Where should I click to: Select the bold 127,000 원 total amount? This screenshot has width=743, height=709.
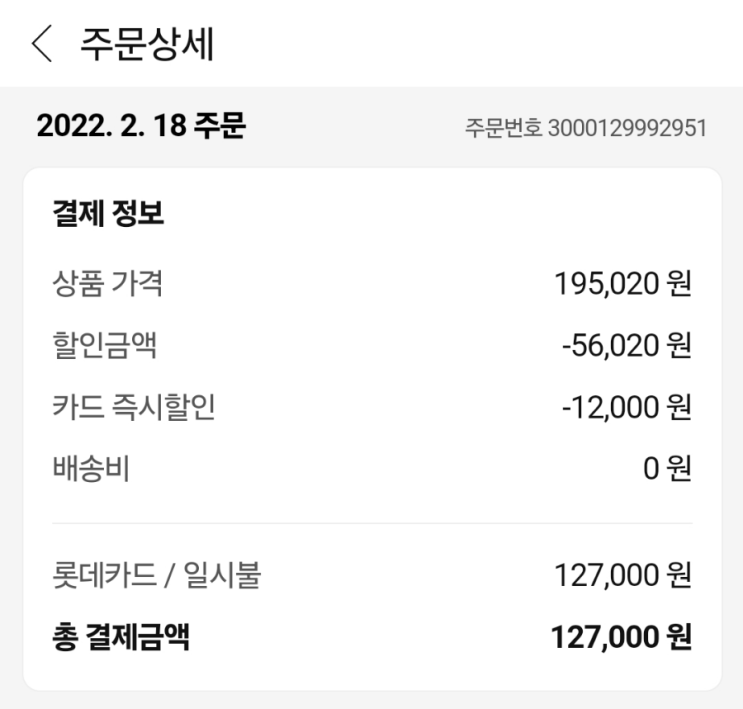point(621,636)
